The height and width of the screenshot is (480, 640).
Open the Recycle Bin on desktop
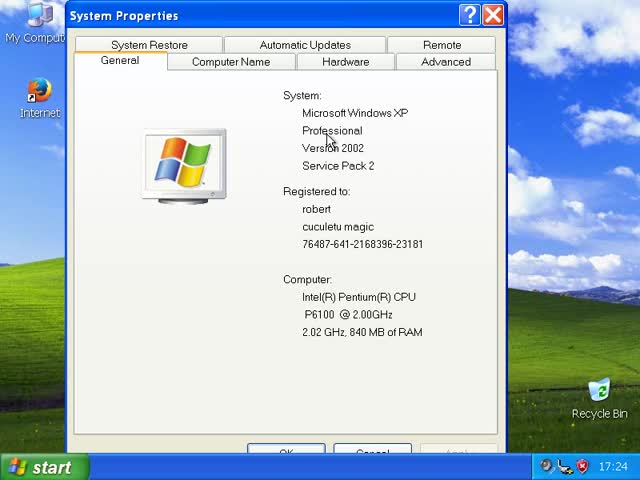(599, 392)
